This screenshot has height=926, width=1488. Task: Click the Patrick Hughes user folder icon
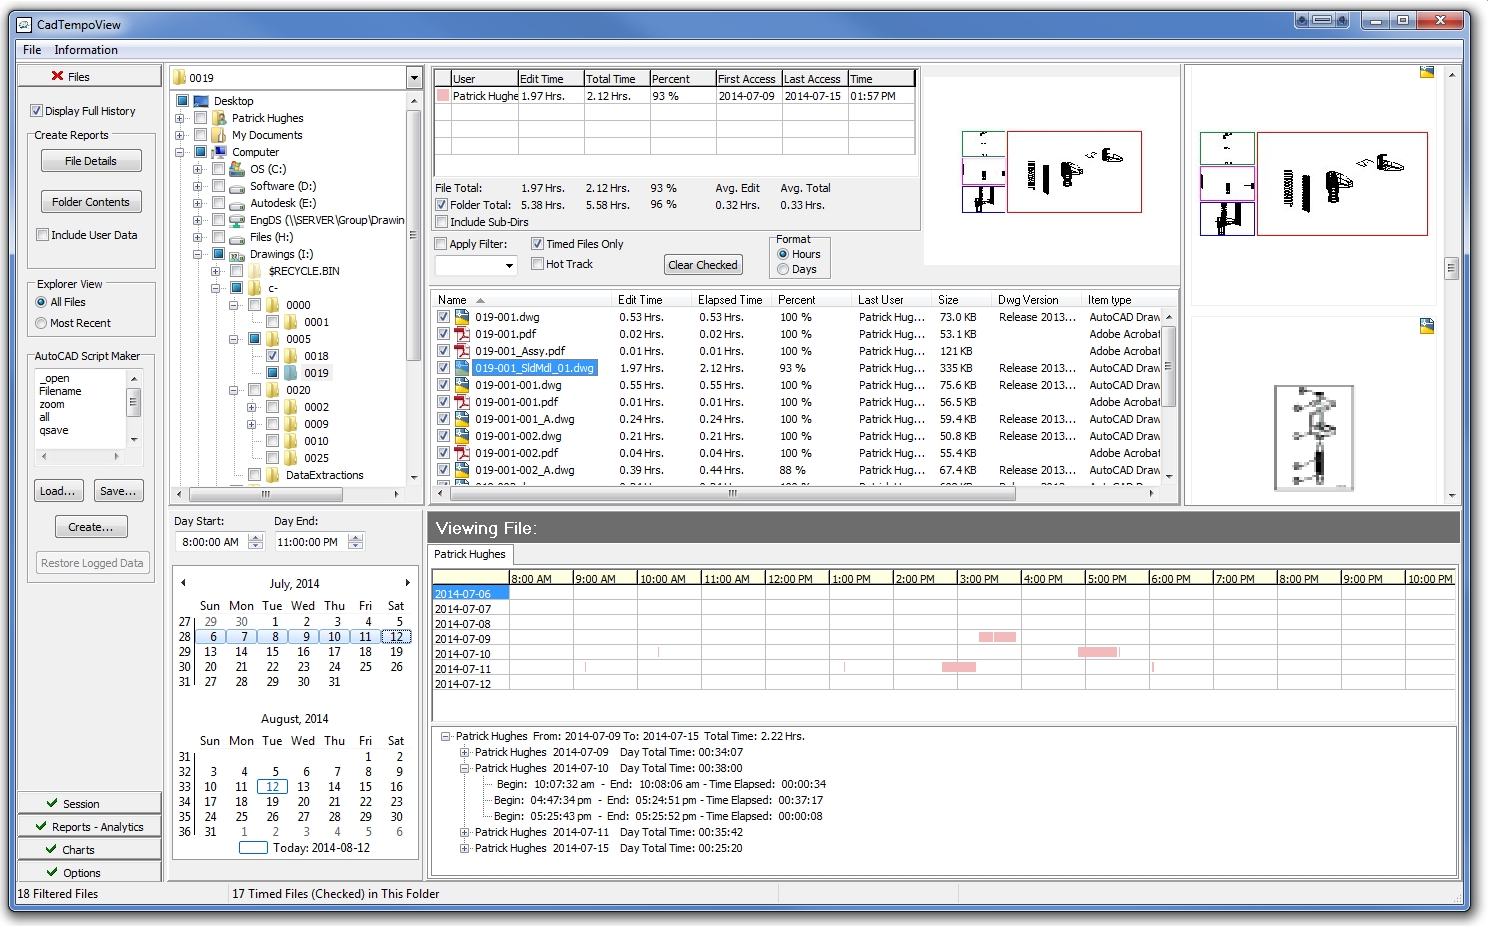[x=219, y=118]
